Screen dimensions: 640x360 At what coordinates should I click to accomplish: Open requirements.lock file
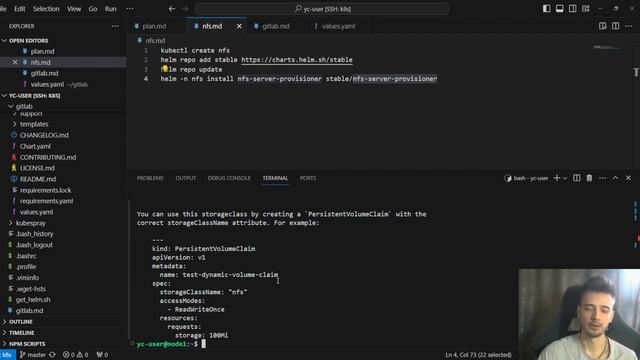pyautogui.click(x=45, y=190)
